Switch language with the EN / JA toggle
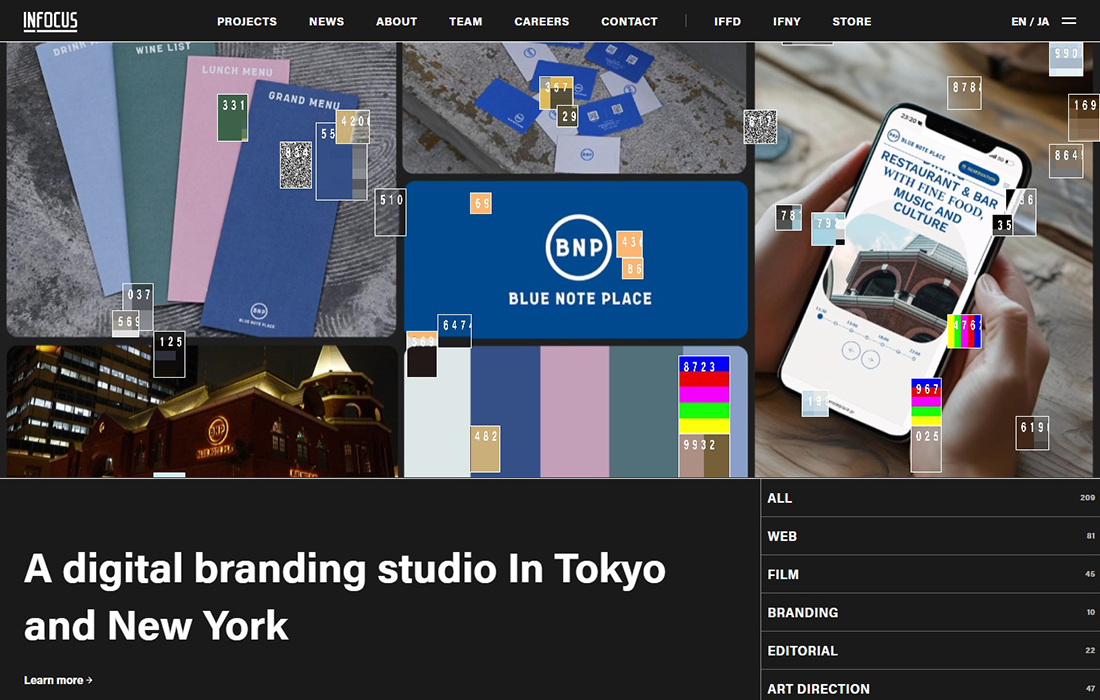The width and height of the screenshot is (1100, 700). pyautogui.click(x=1030, y=21)
